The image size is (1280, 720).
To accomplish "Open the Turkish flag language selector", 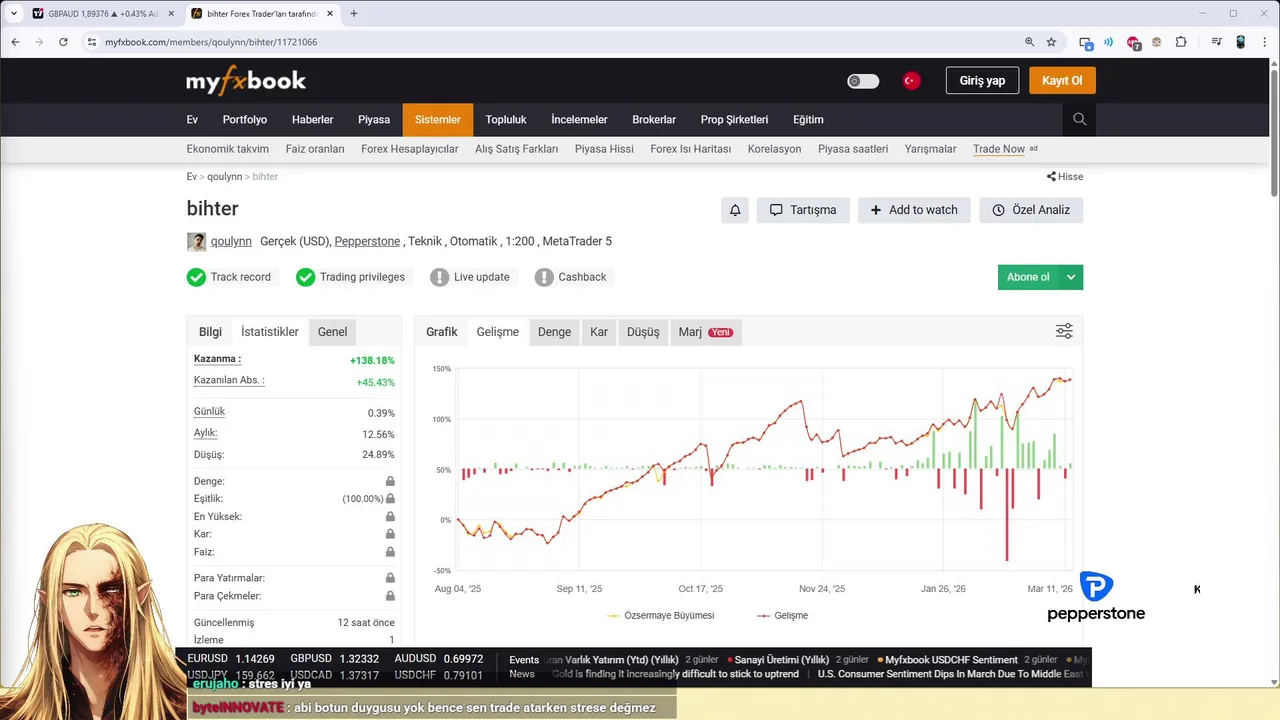I will 911,81.
